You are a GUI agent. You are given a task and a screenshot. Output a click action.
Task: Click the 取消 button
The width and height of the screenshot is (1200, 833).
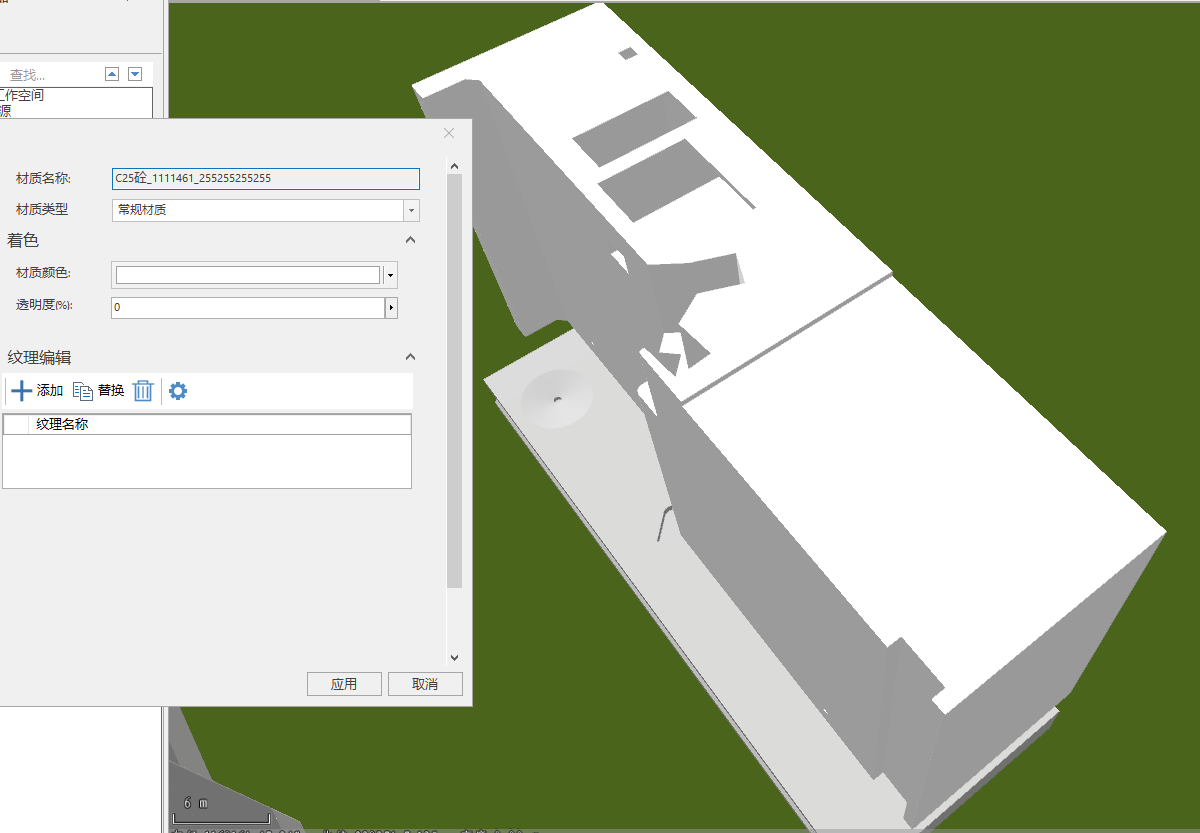tap(425, 684)
